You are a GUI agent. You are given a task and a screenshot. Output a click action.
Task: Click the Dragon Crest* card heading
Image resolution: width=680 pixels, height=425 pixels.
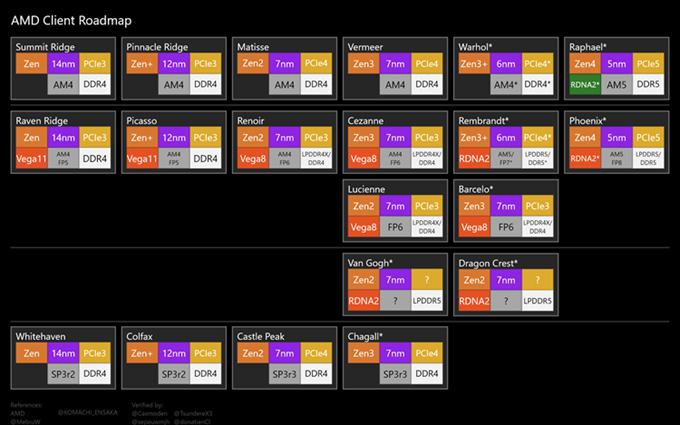[488, 263]
